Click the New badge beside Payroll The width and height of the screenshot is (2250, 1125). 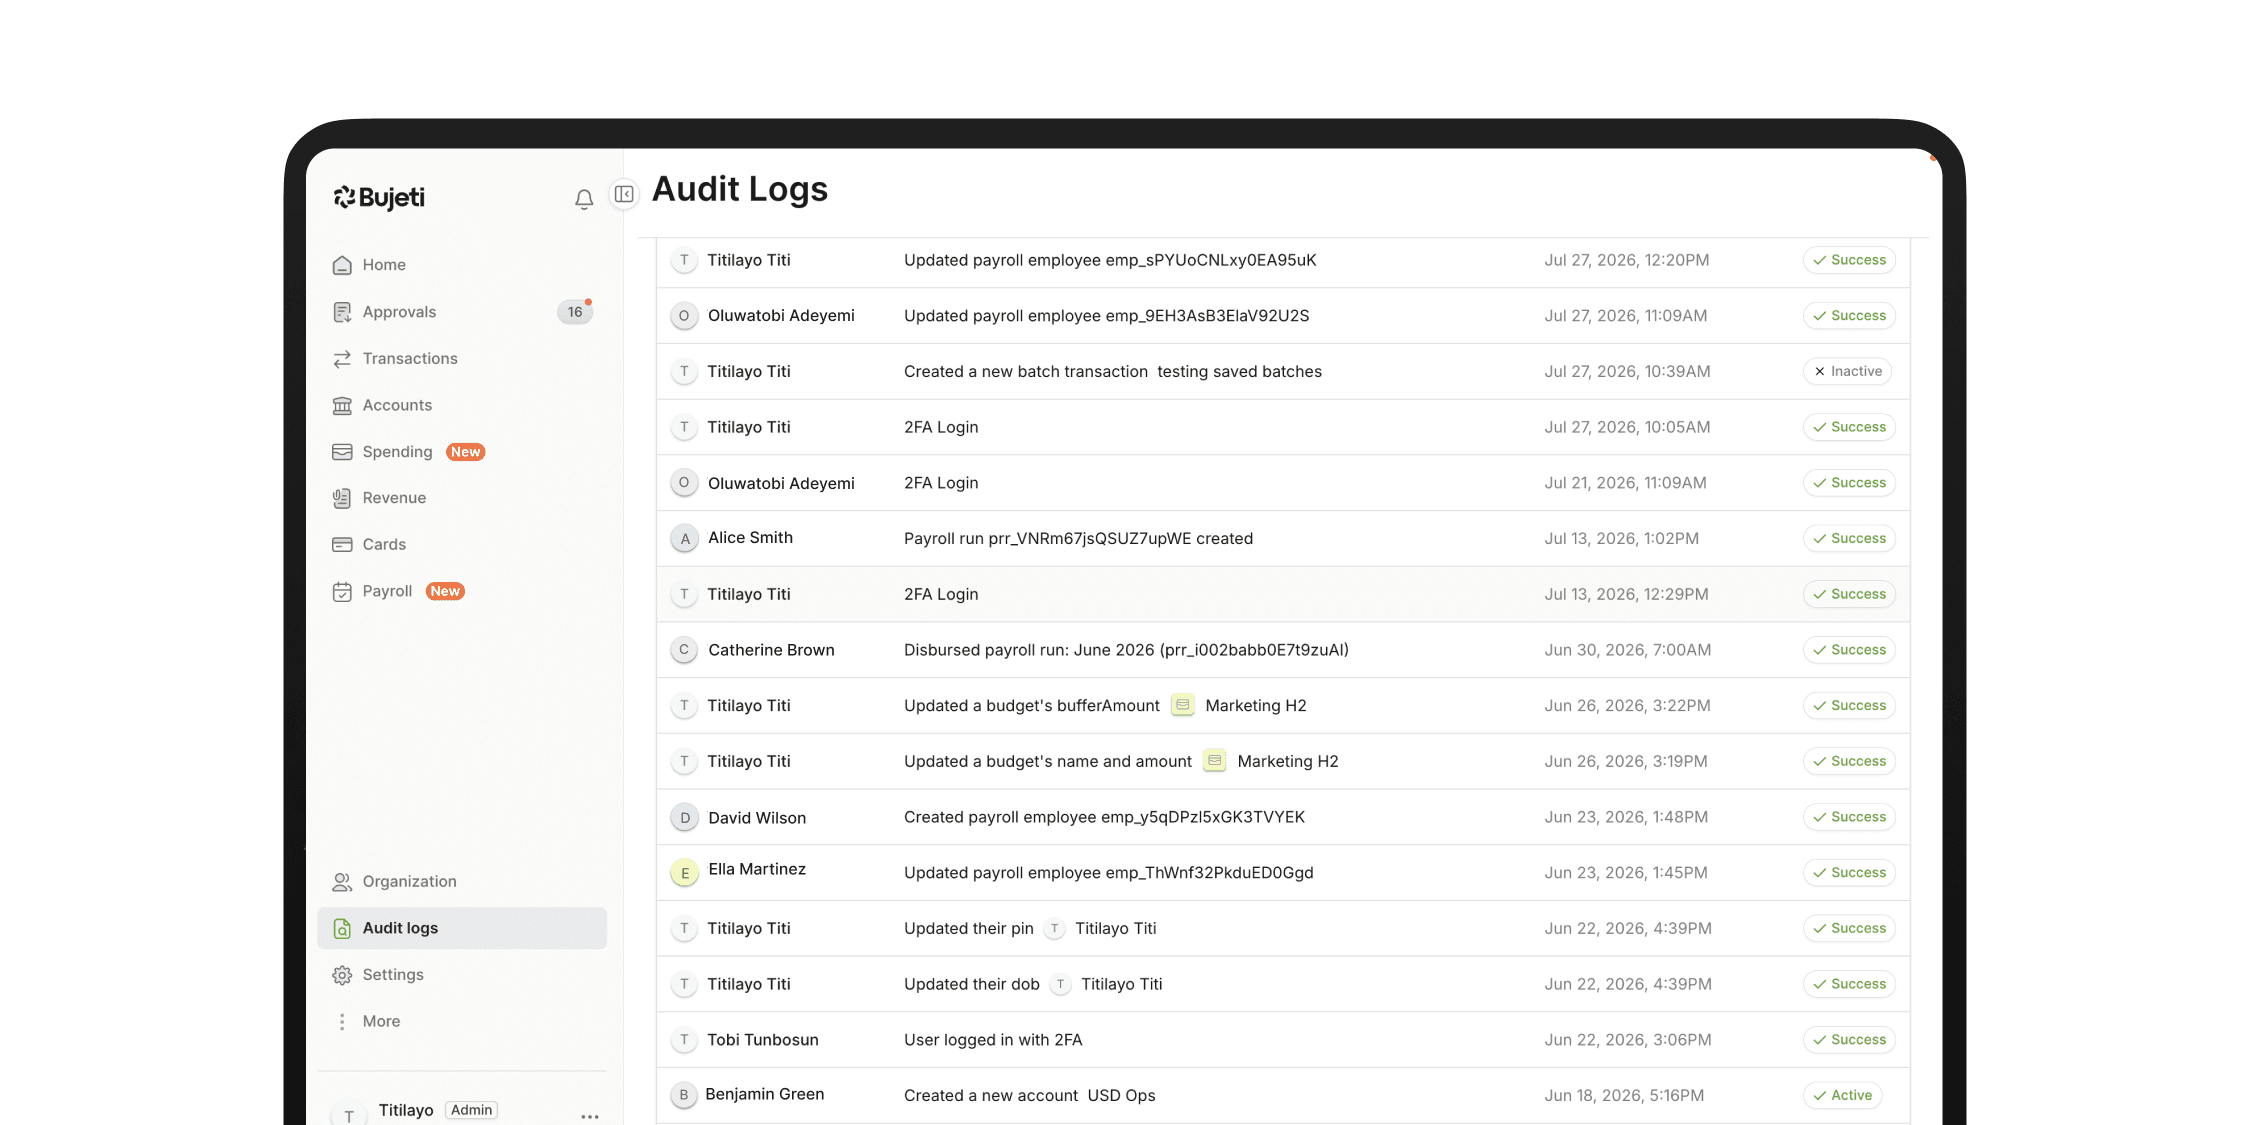[x=445, y=592]
